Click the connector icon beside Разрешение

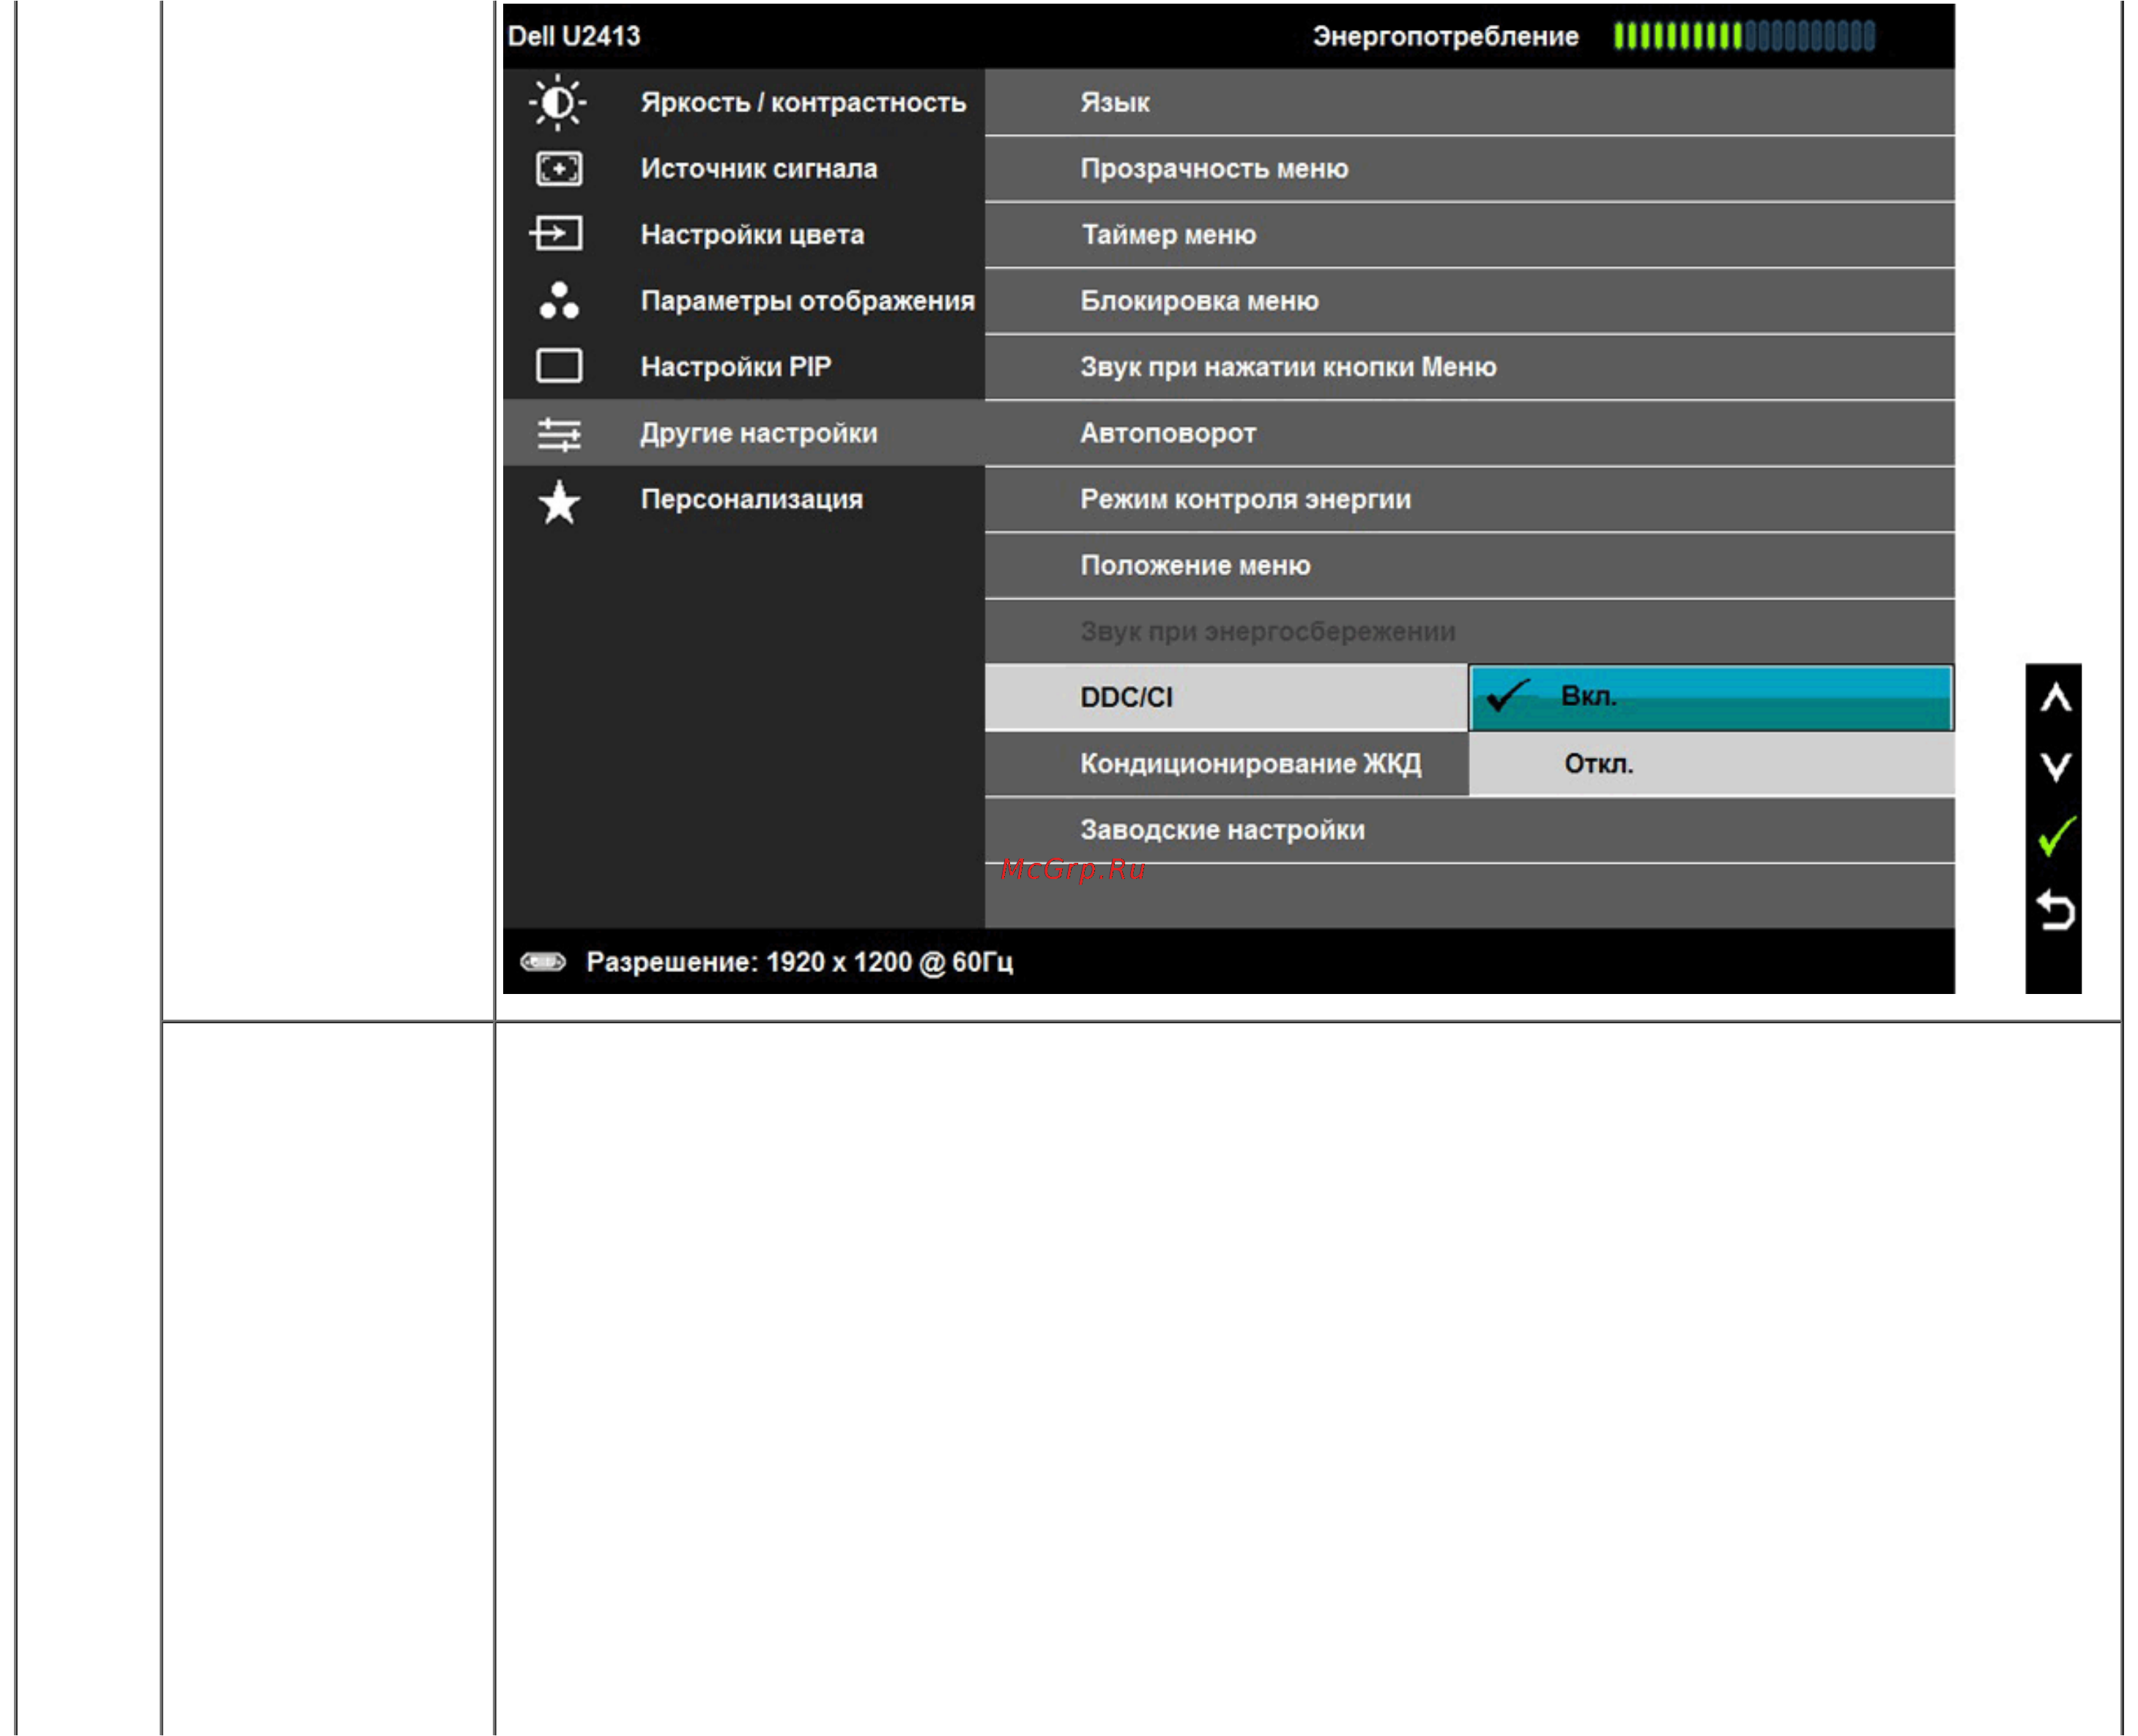(542, 962)
